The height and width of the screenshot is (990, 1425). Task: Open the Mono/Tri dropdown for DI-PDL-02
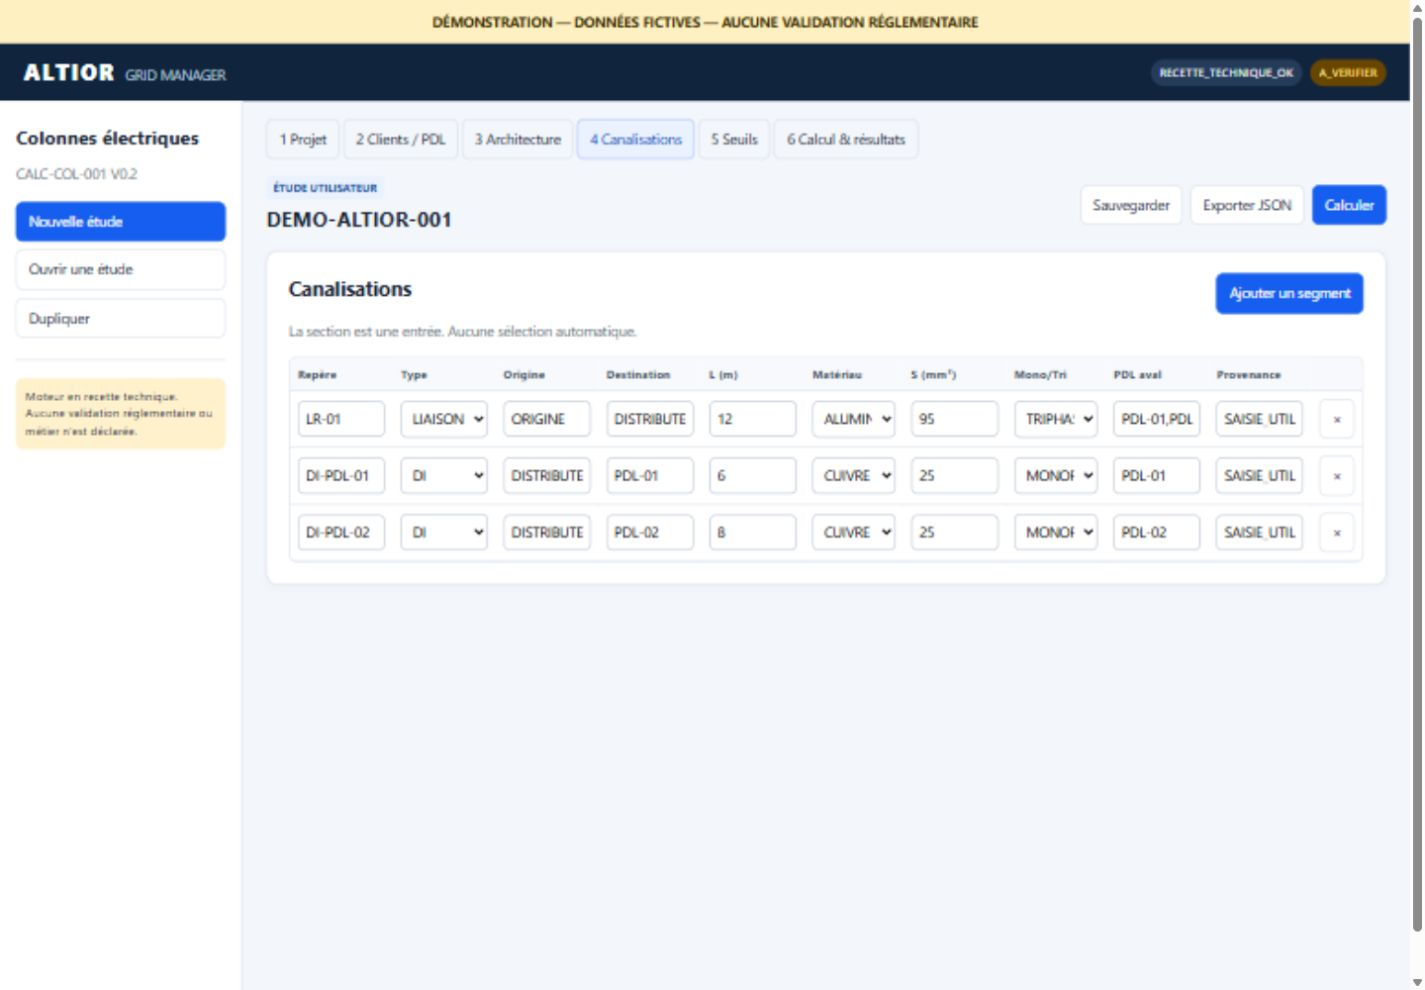click(x=1056, y=532)
